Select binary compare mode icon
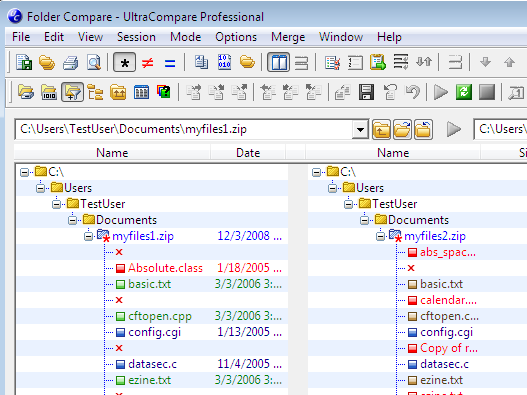 224,63
